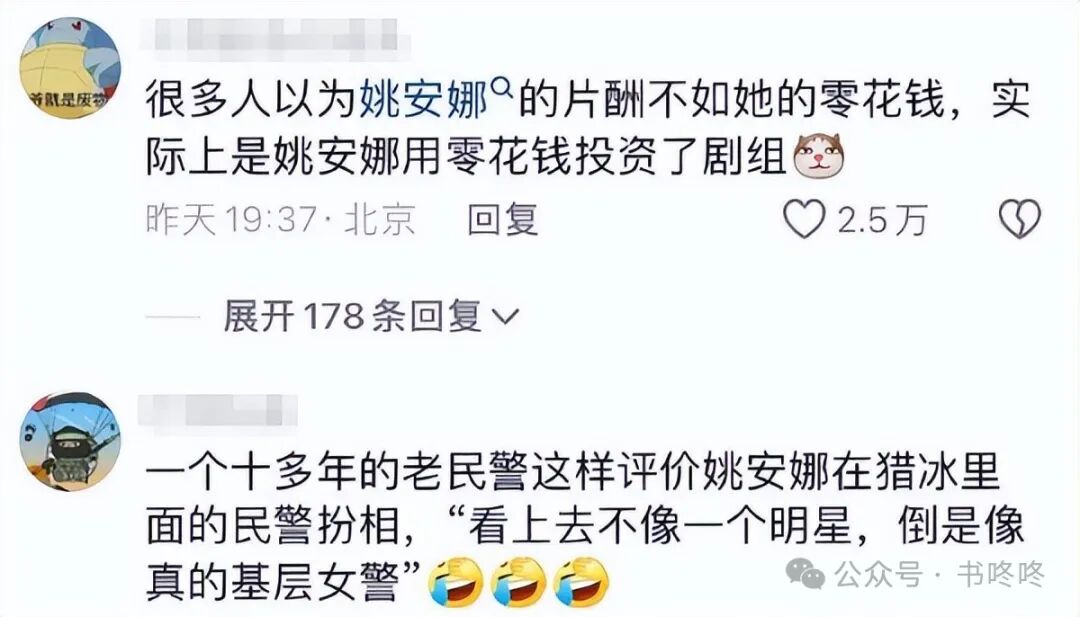Reply to the first comment via 回复
The image size is (1080, 617).
(503, 220)
